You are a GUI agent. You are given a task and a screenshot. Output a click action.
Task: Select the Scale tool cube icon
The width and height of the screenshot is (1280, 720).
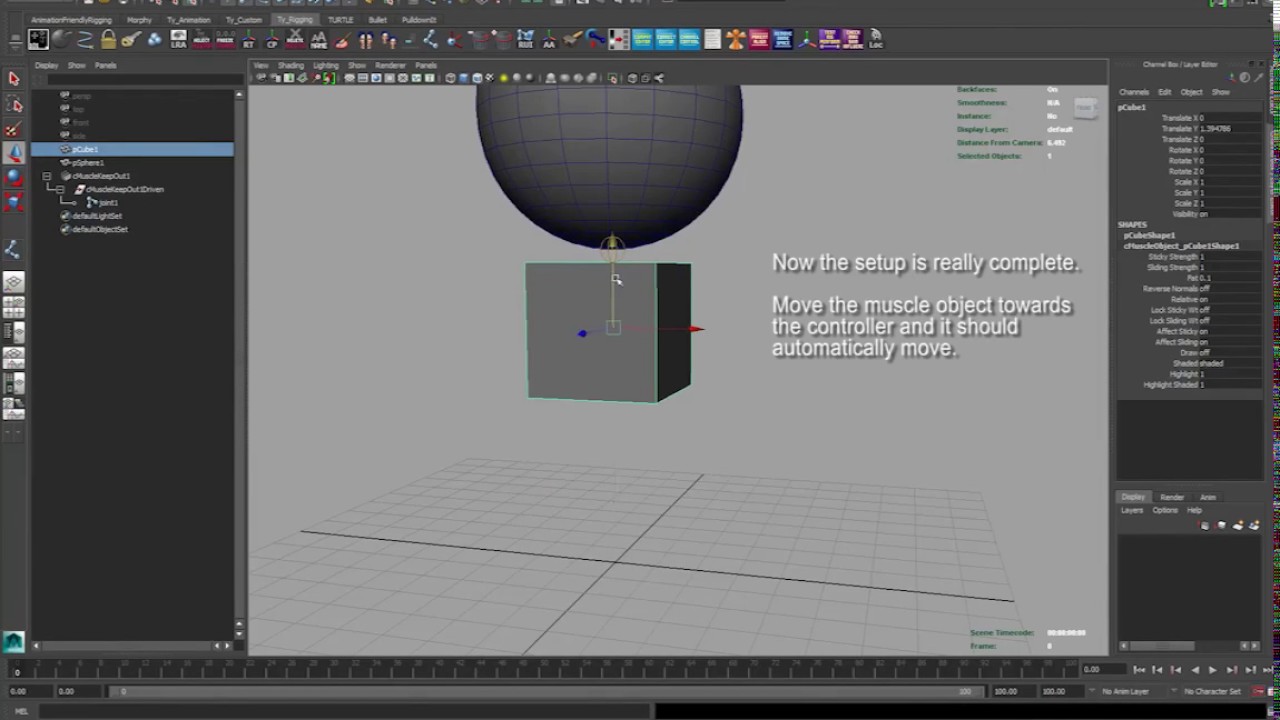(x=14, y=201)
